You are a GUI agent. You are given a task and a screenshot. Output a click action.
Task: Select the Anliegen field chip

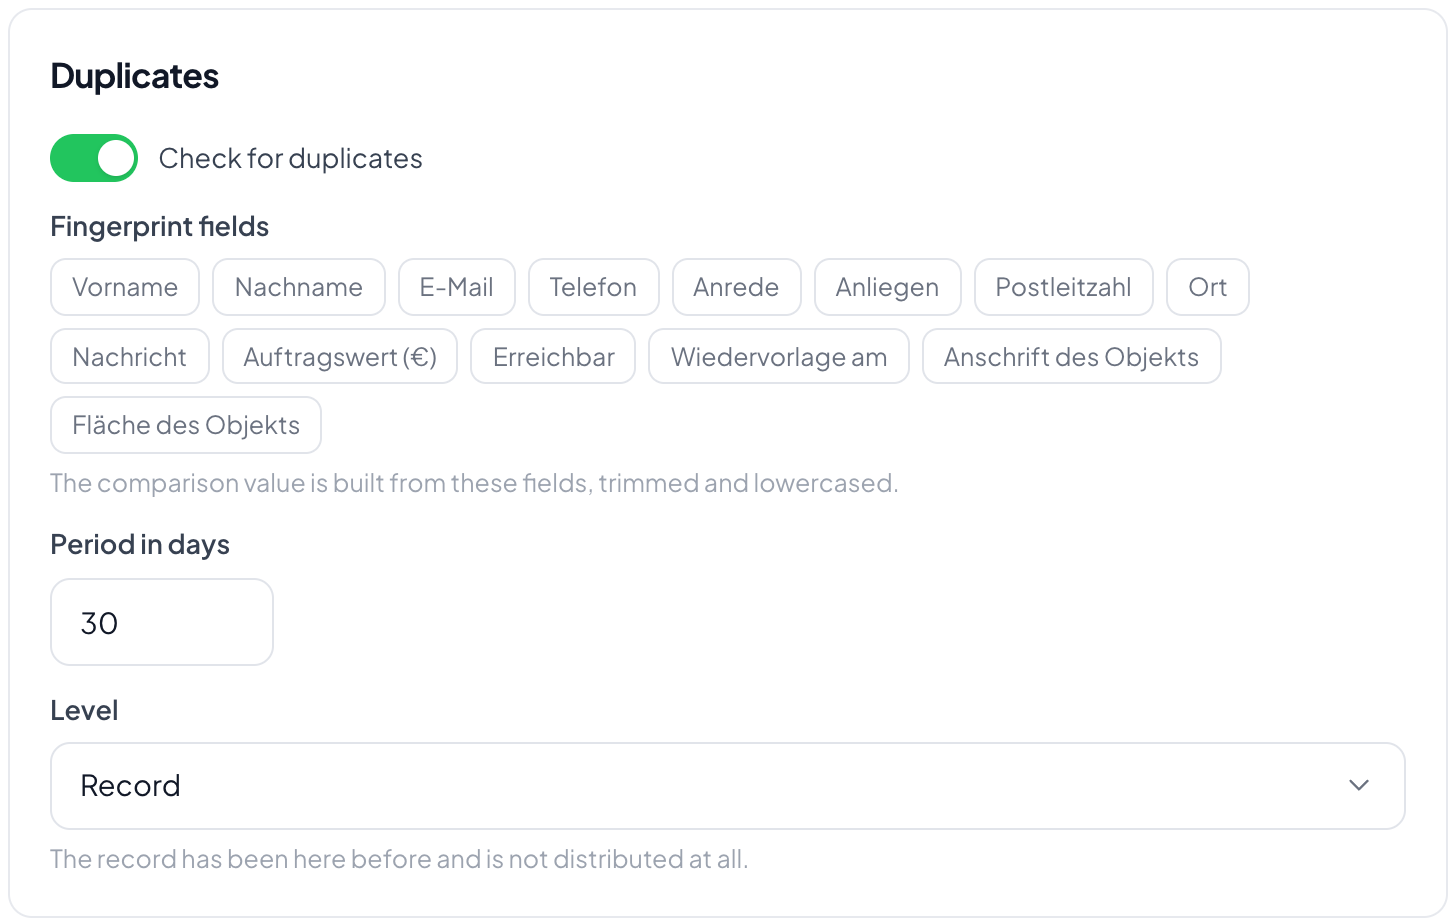pyautogui.click(x=888, y=287)
